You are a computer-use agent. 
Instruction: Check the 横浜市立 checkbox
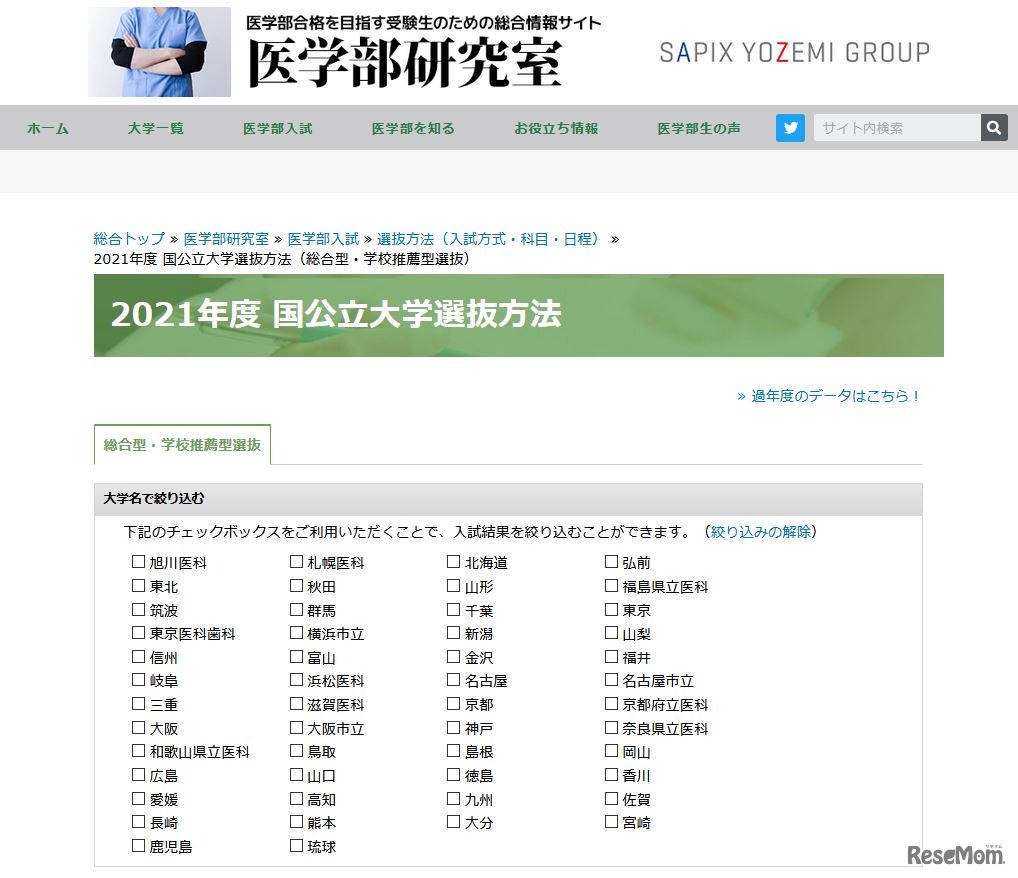295,633
